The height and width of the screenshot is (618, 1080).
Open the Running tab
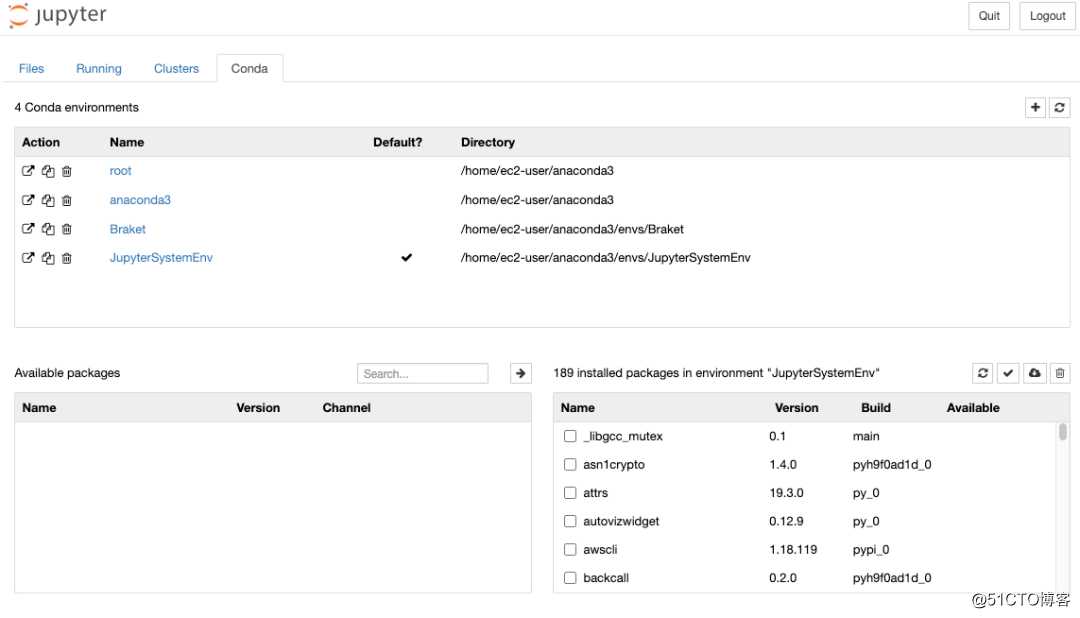click(98, 68)
